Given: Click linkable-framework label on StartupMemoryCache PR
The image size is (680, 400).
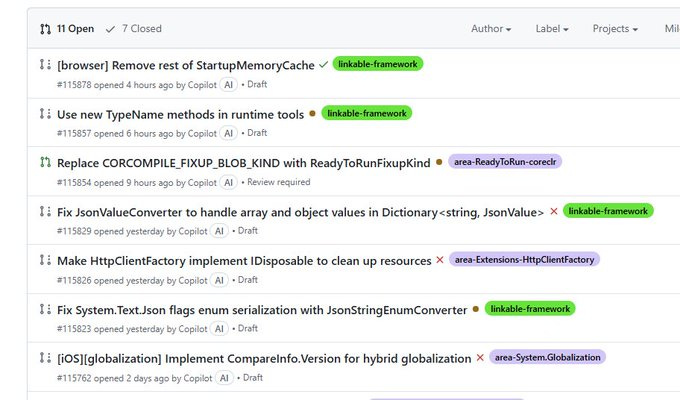Looking at the screenshot, I should (x=378, y=64).
